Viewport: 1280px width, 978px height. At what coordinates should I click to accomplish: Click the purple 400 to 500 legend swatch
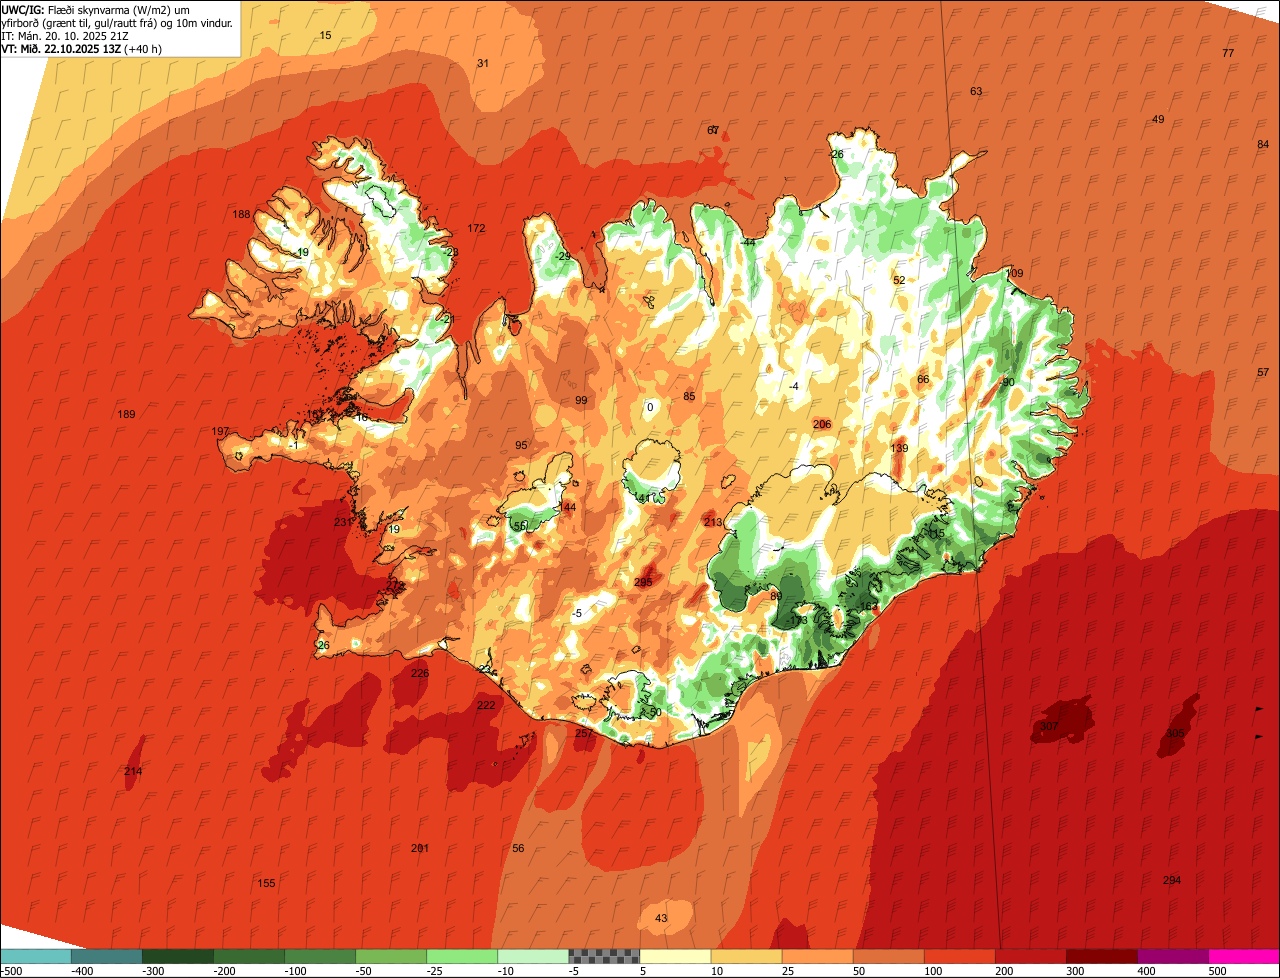point(1173,956)
